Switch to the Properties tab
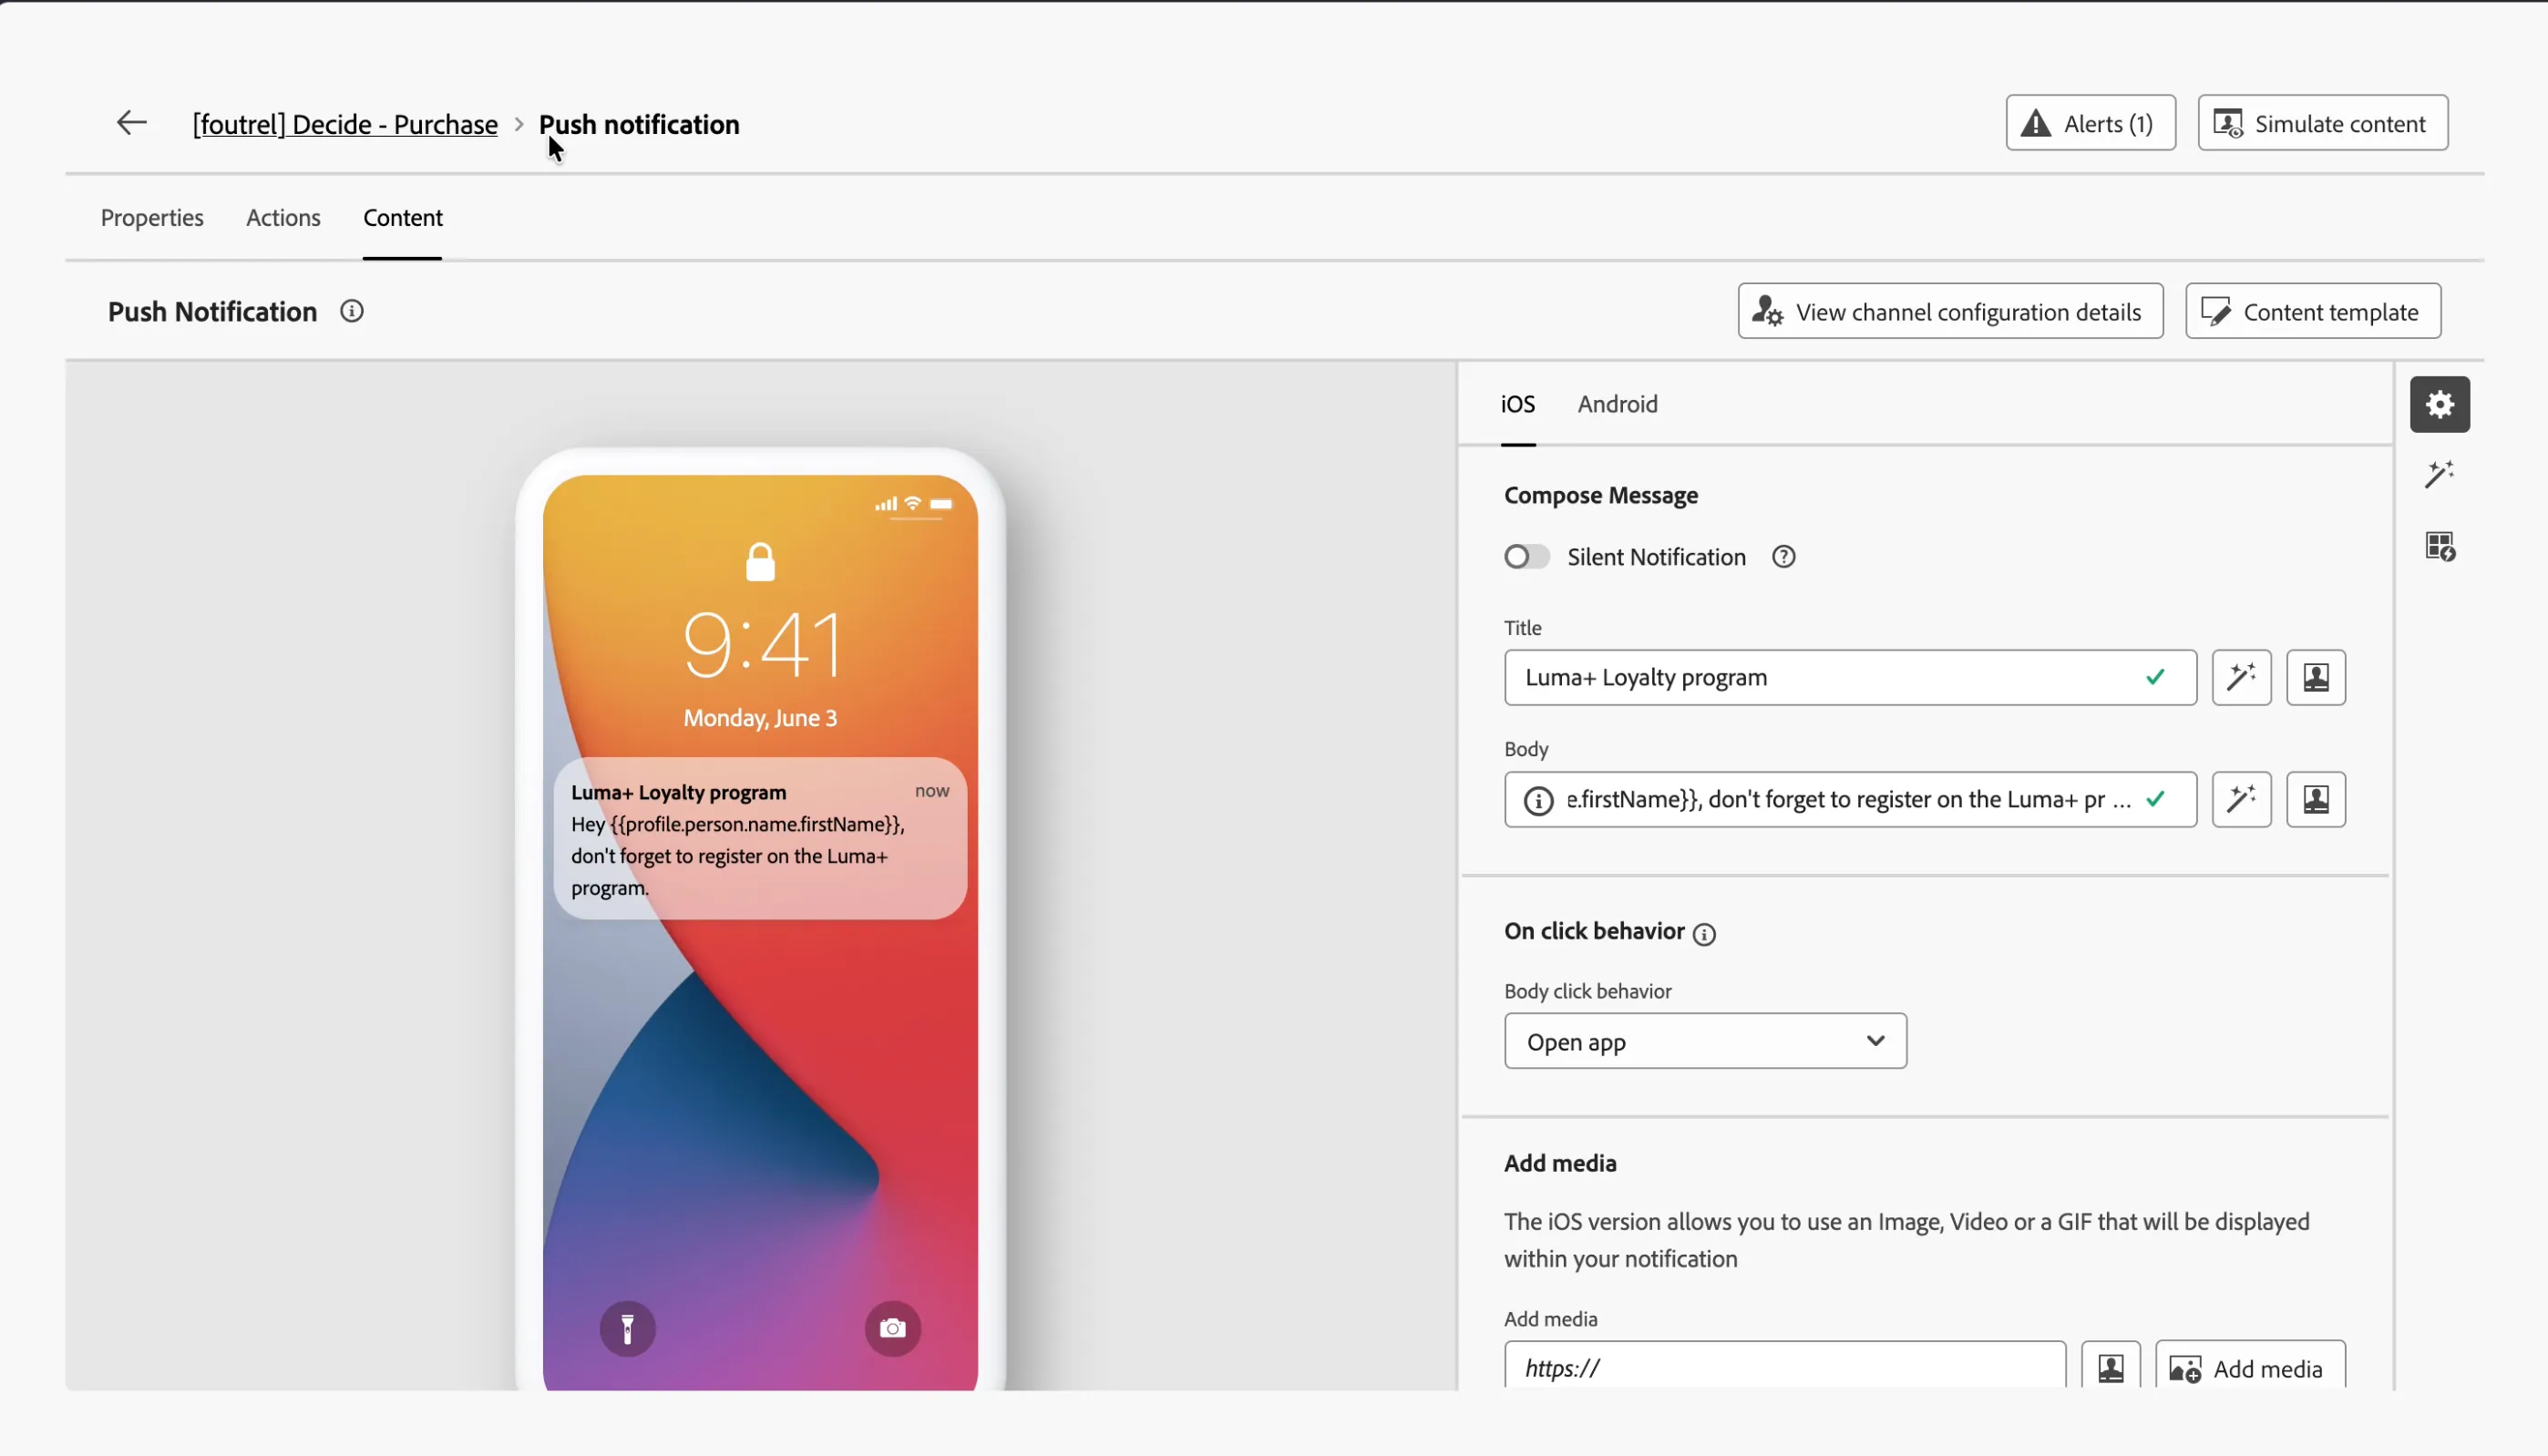2548x1456 pixels. [x=152, y=217]
